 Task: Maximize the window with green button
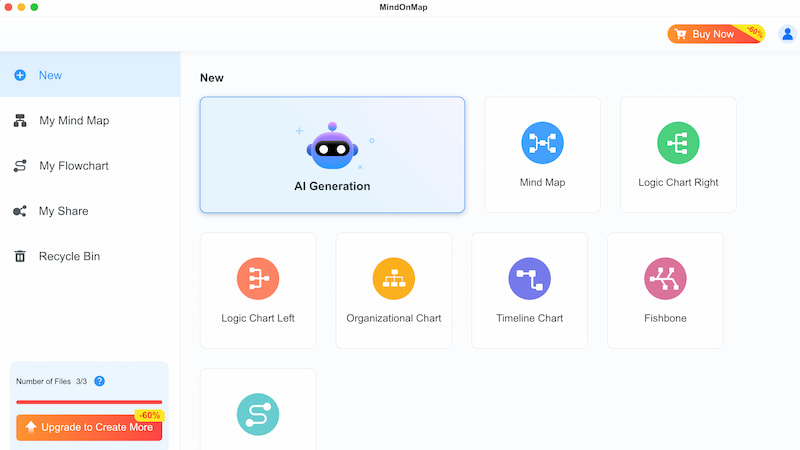(34, 7)
